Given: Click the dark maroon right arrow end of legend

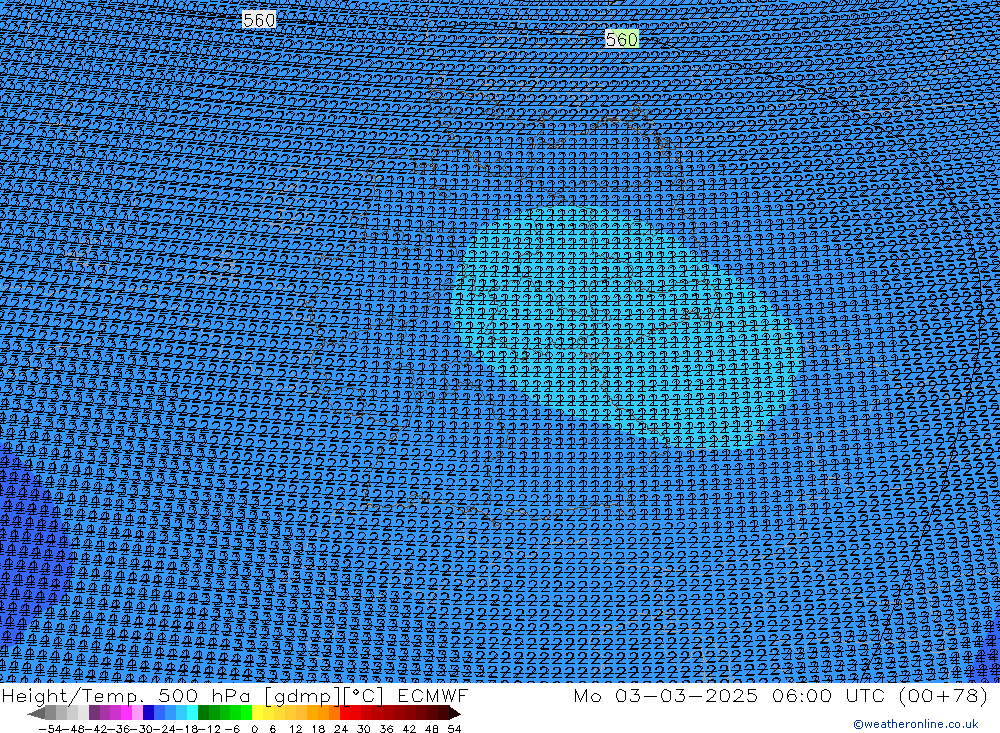Looking at the screenshot, I should tap(454, 713).
